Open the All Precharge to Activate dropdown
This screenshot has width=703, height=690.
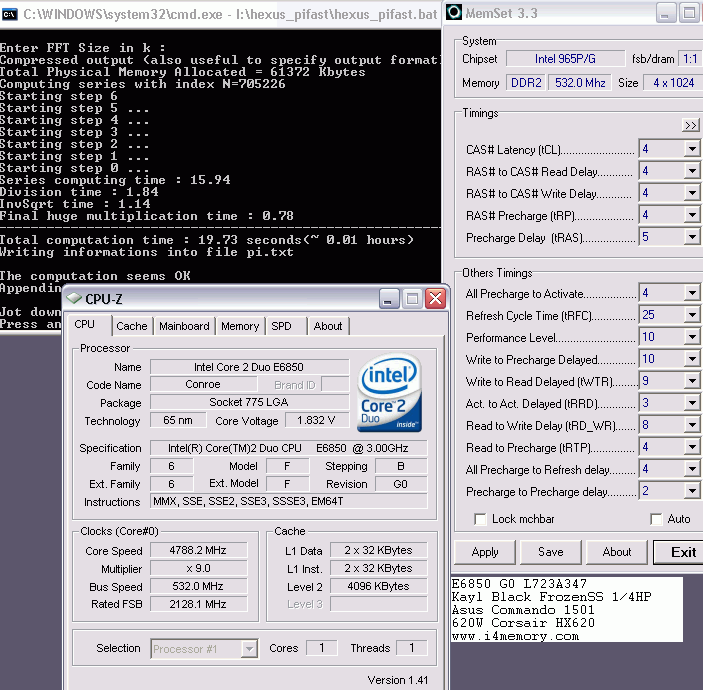pyautogui.click(x=692, y=293)
